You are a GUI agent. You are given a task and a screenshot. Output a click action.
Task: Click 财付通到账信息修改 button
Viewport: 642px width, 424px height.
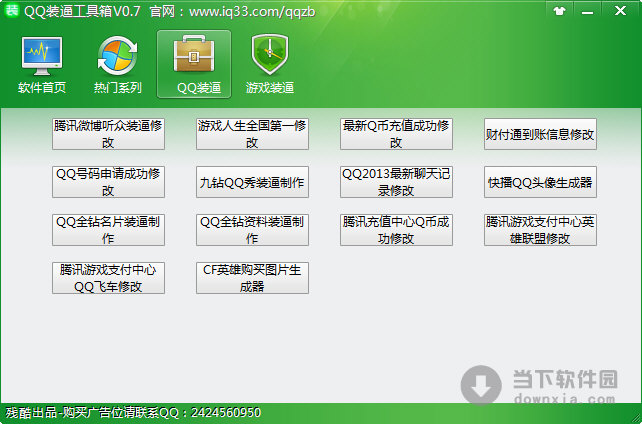(x=540, y=134)
